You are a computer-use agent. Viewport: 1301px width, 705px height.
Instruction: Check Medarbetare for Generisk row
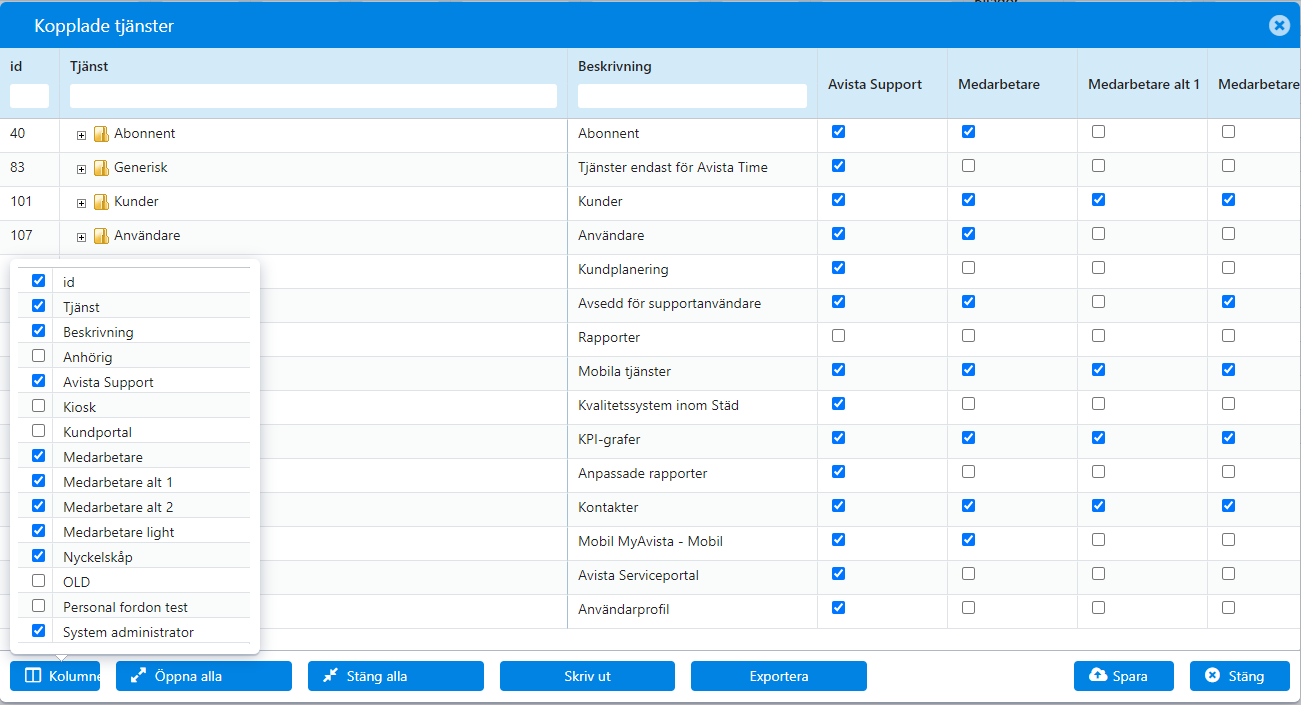pos(968,166)
